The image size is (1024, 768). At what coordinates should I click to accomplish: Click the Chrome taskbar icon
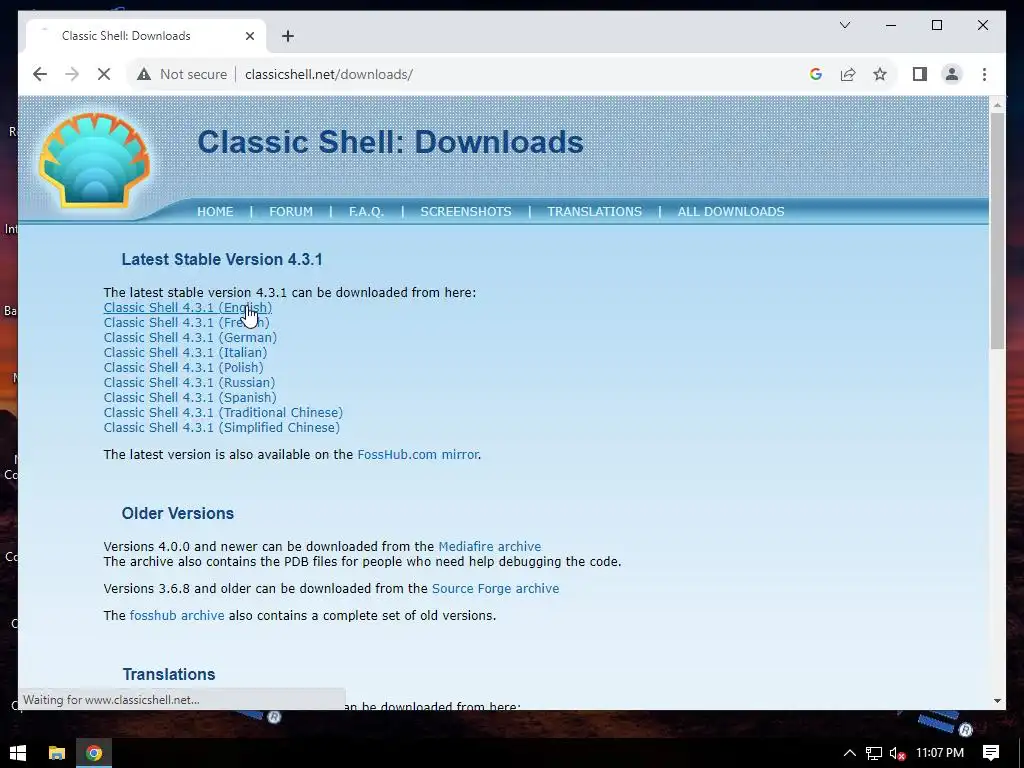[94, 753]
